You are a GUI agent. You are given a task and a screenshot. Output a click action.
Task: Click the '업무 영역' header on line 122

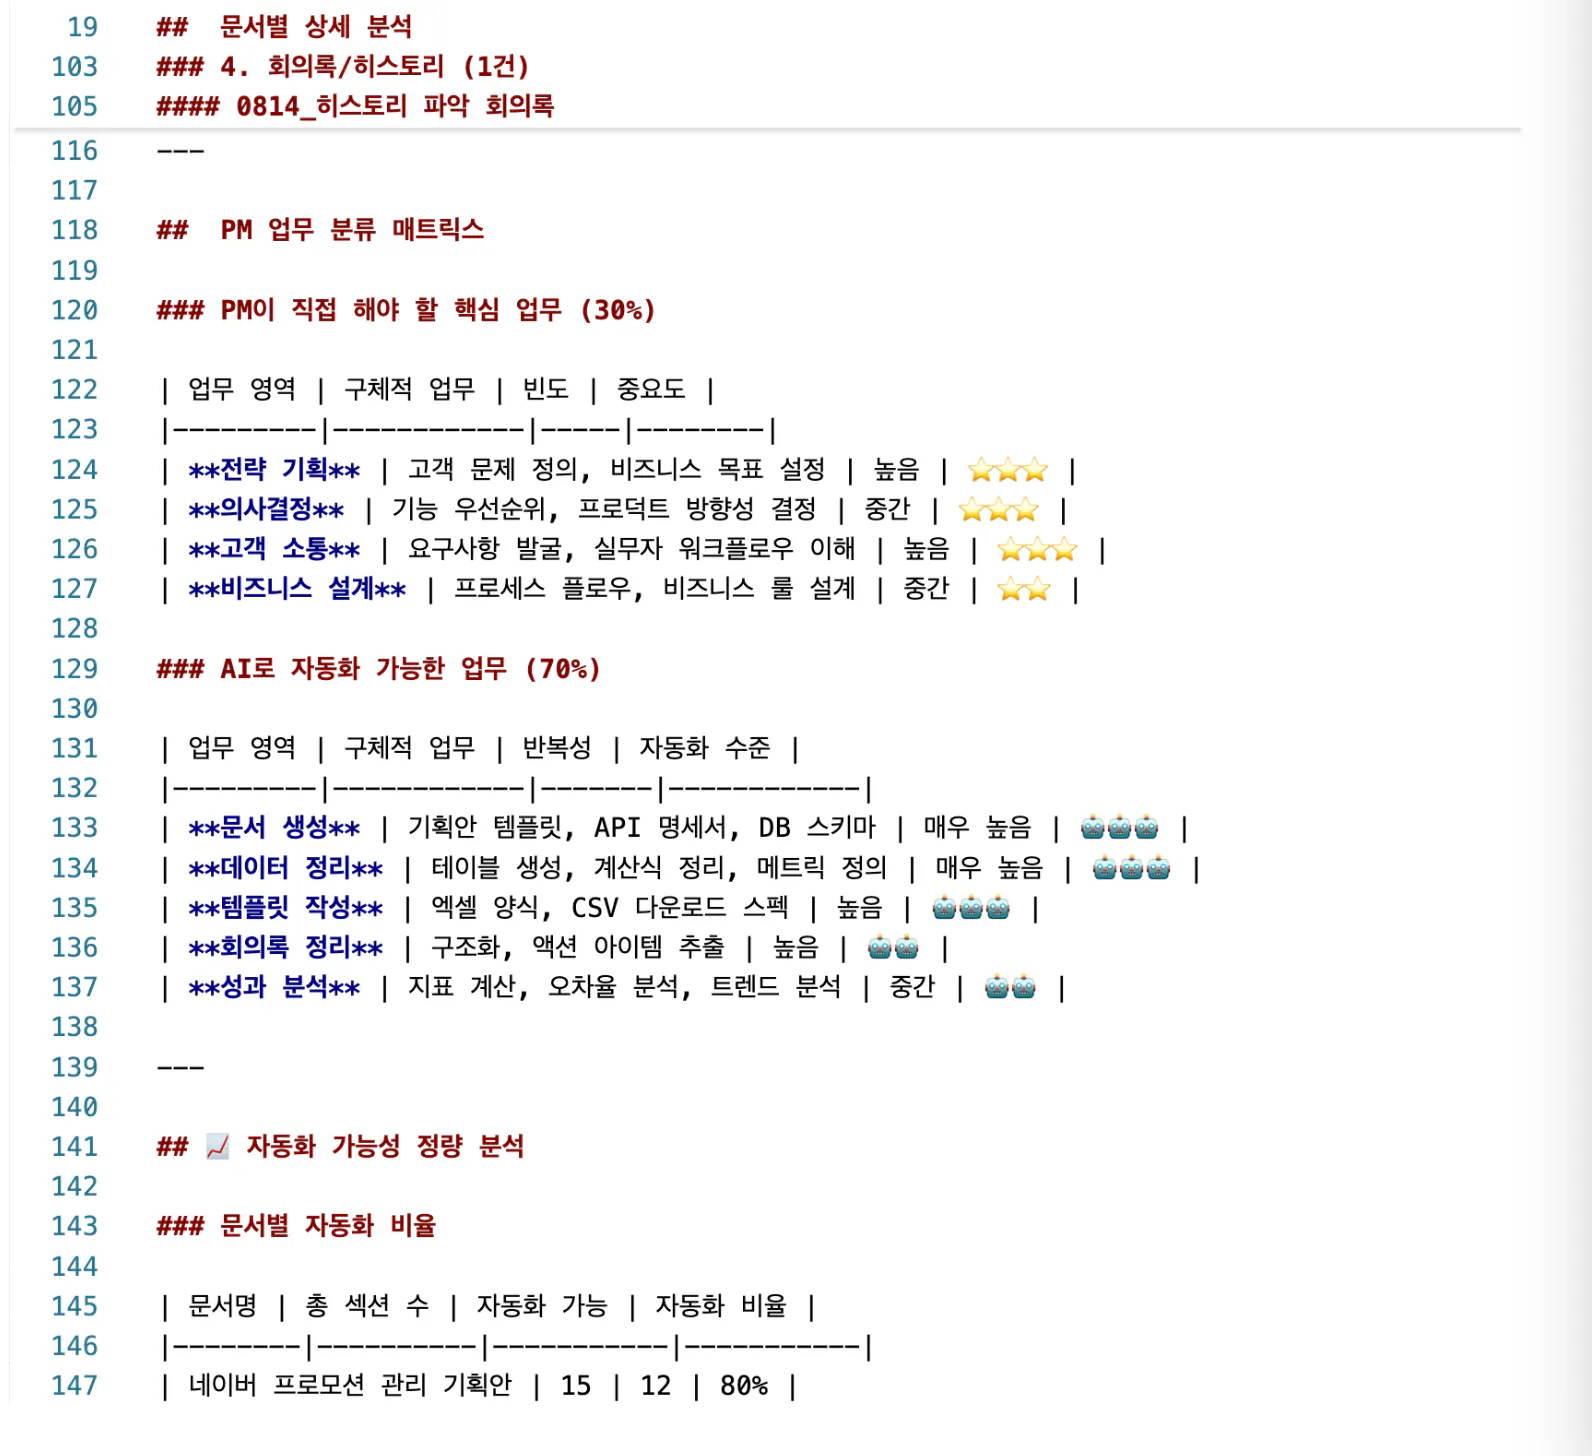click(x=242, y=389)
